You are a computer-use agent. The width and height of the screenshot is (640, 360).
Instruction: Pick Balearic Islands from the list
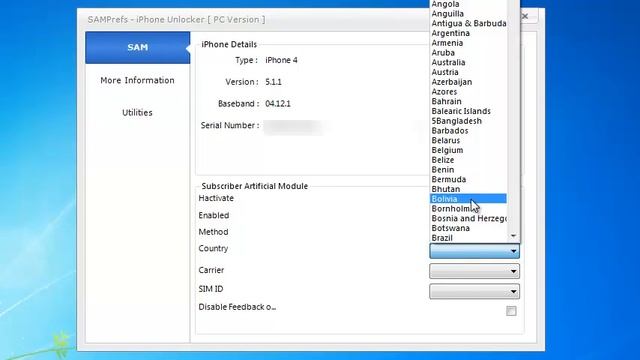(469, 111)
